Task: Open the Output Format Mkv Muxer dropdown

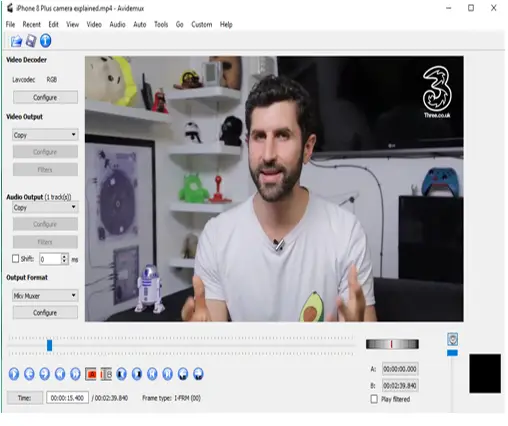Action: tap(45, 295)
